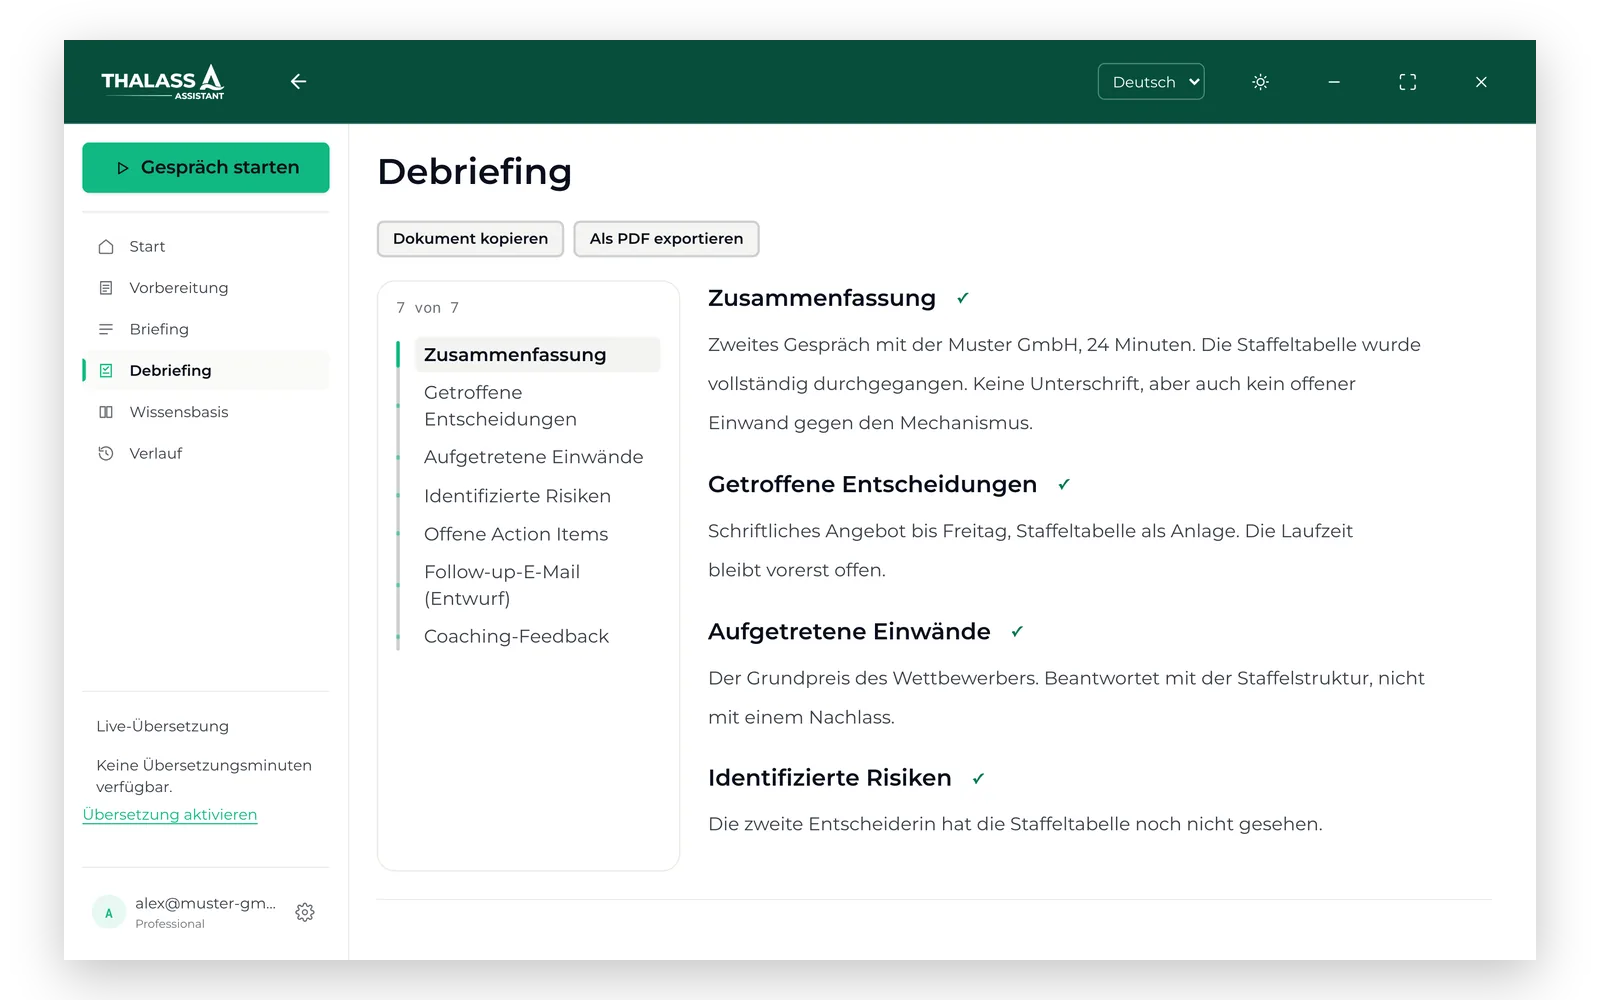Click the Professional plan label
Viewport: 1600px width, 1000px height.
point(170,924)
